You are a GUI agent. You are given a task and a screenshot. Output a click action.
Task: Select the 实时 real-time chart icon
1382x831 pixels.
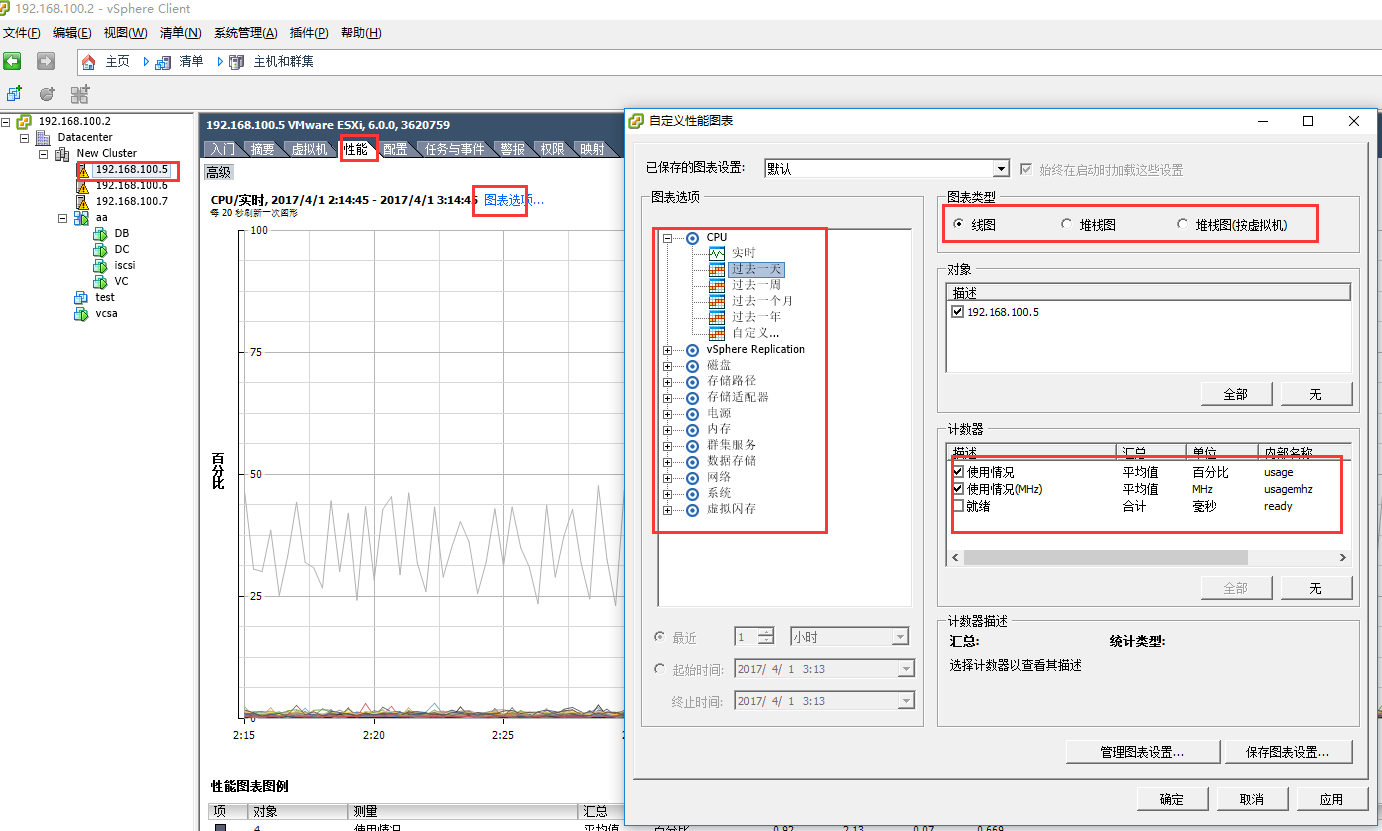pos(716,253)
